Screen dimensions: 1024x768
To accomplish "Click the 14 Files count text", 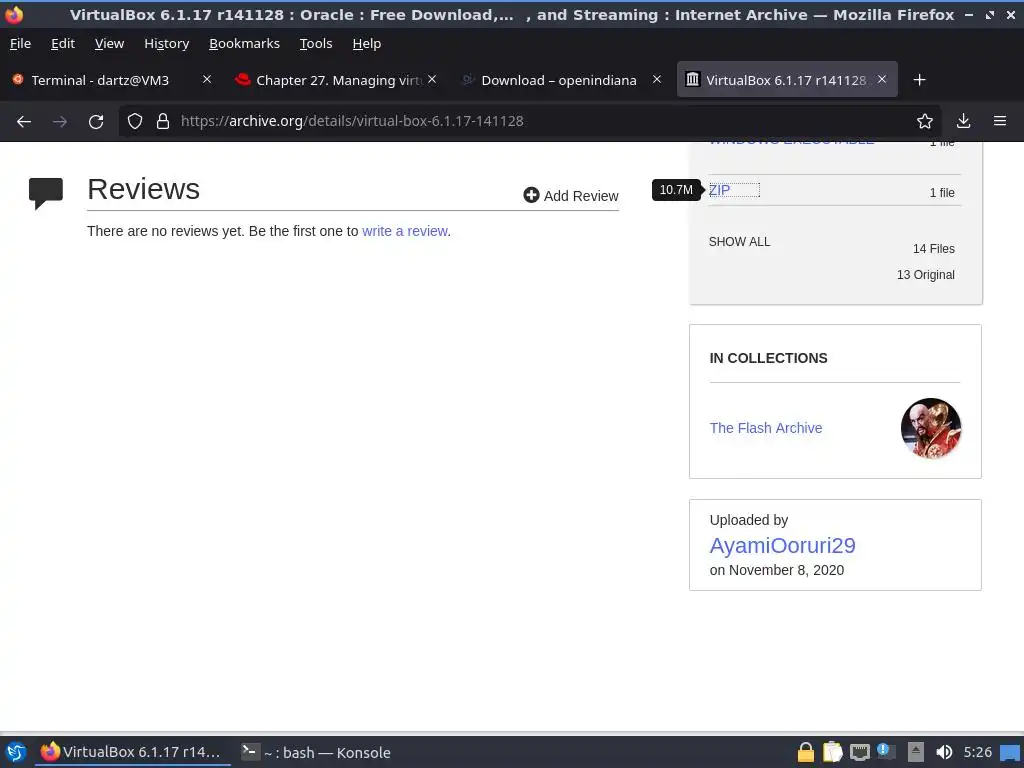I will [x=933, y=249].
